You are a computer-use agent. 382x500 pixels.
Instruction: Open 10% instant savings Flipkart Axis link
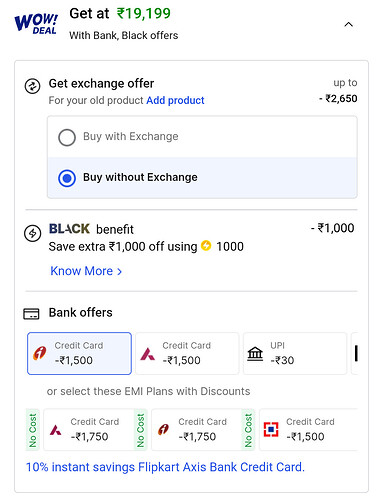(165, 467)
